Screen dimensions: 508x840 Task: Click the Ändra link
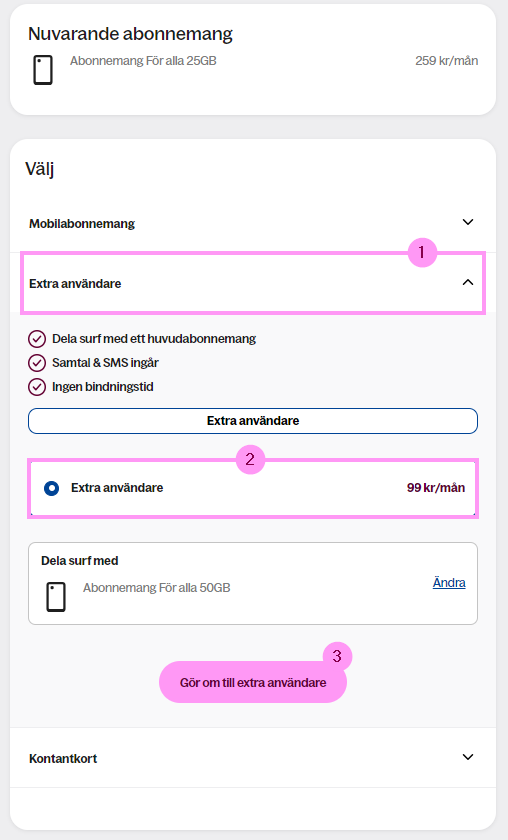pyautogui.click(x=449, y=583)
